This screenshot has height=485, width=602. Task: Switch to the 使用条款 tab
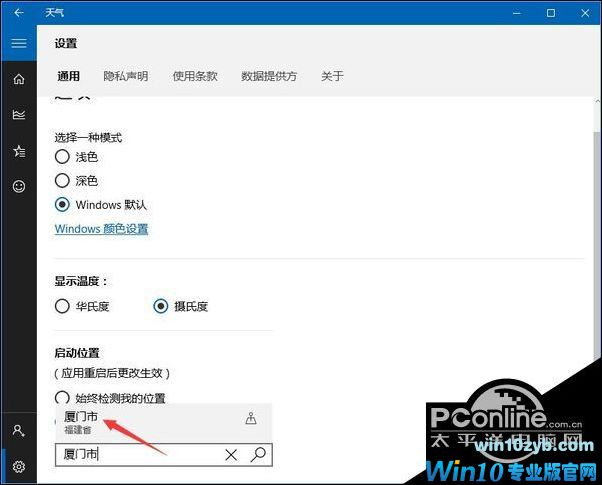(195, 76)
